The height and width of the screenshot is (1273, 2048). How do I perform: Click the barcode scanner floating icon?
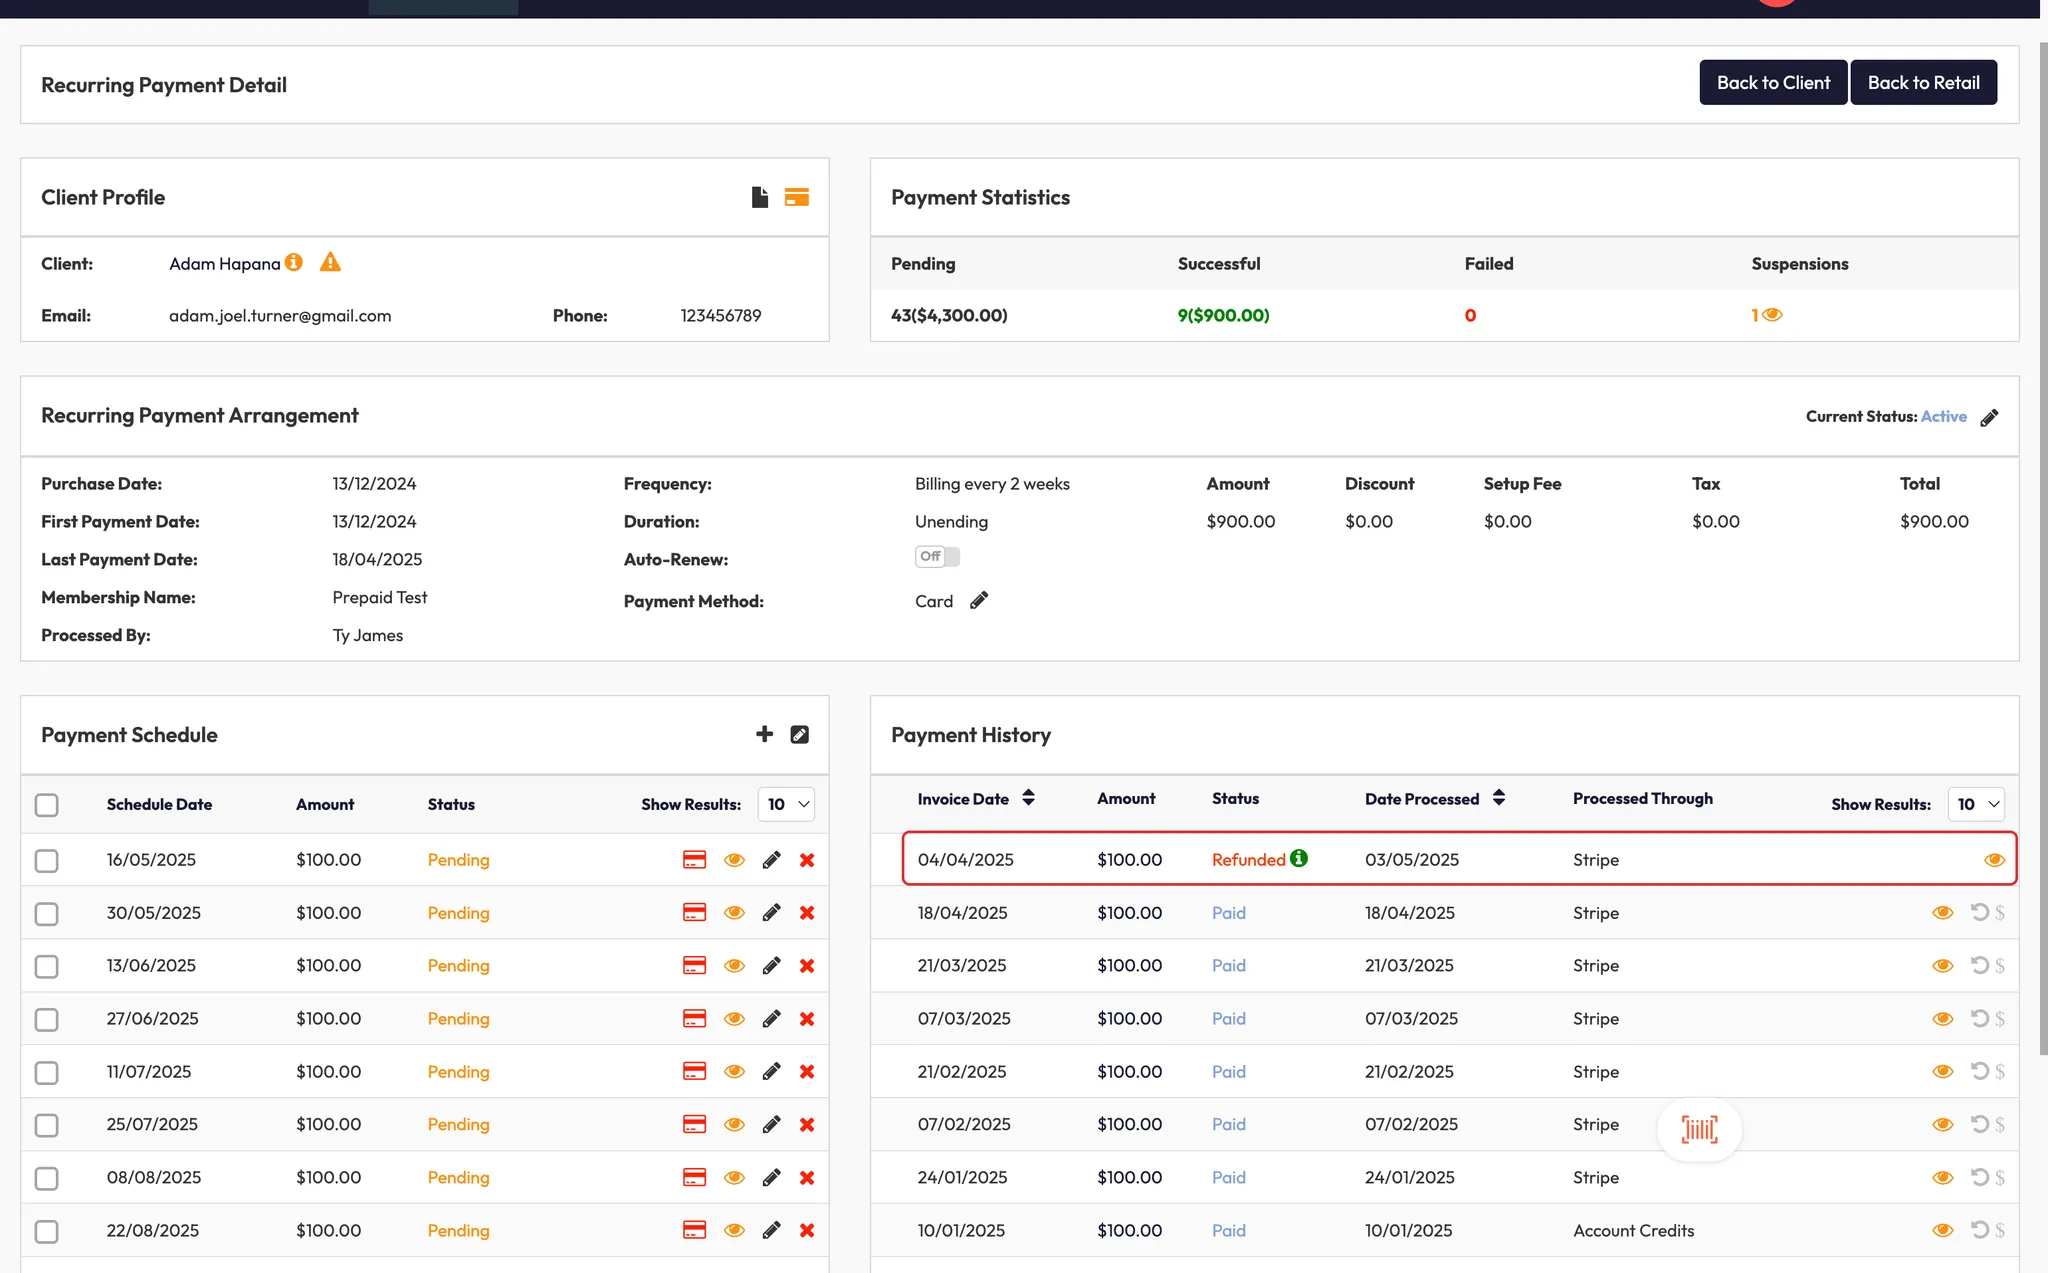1699,1129
